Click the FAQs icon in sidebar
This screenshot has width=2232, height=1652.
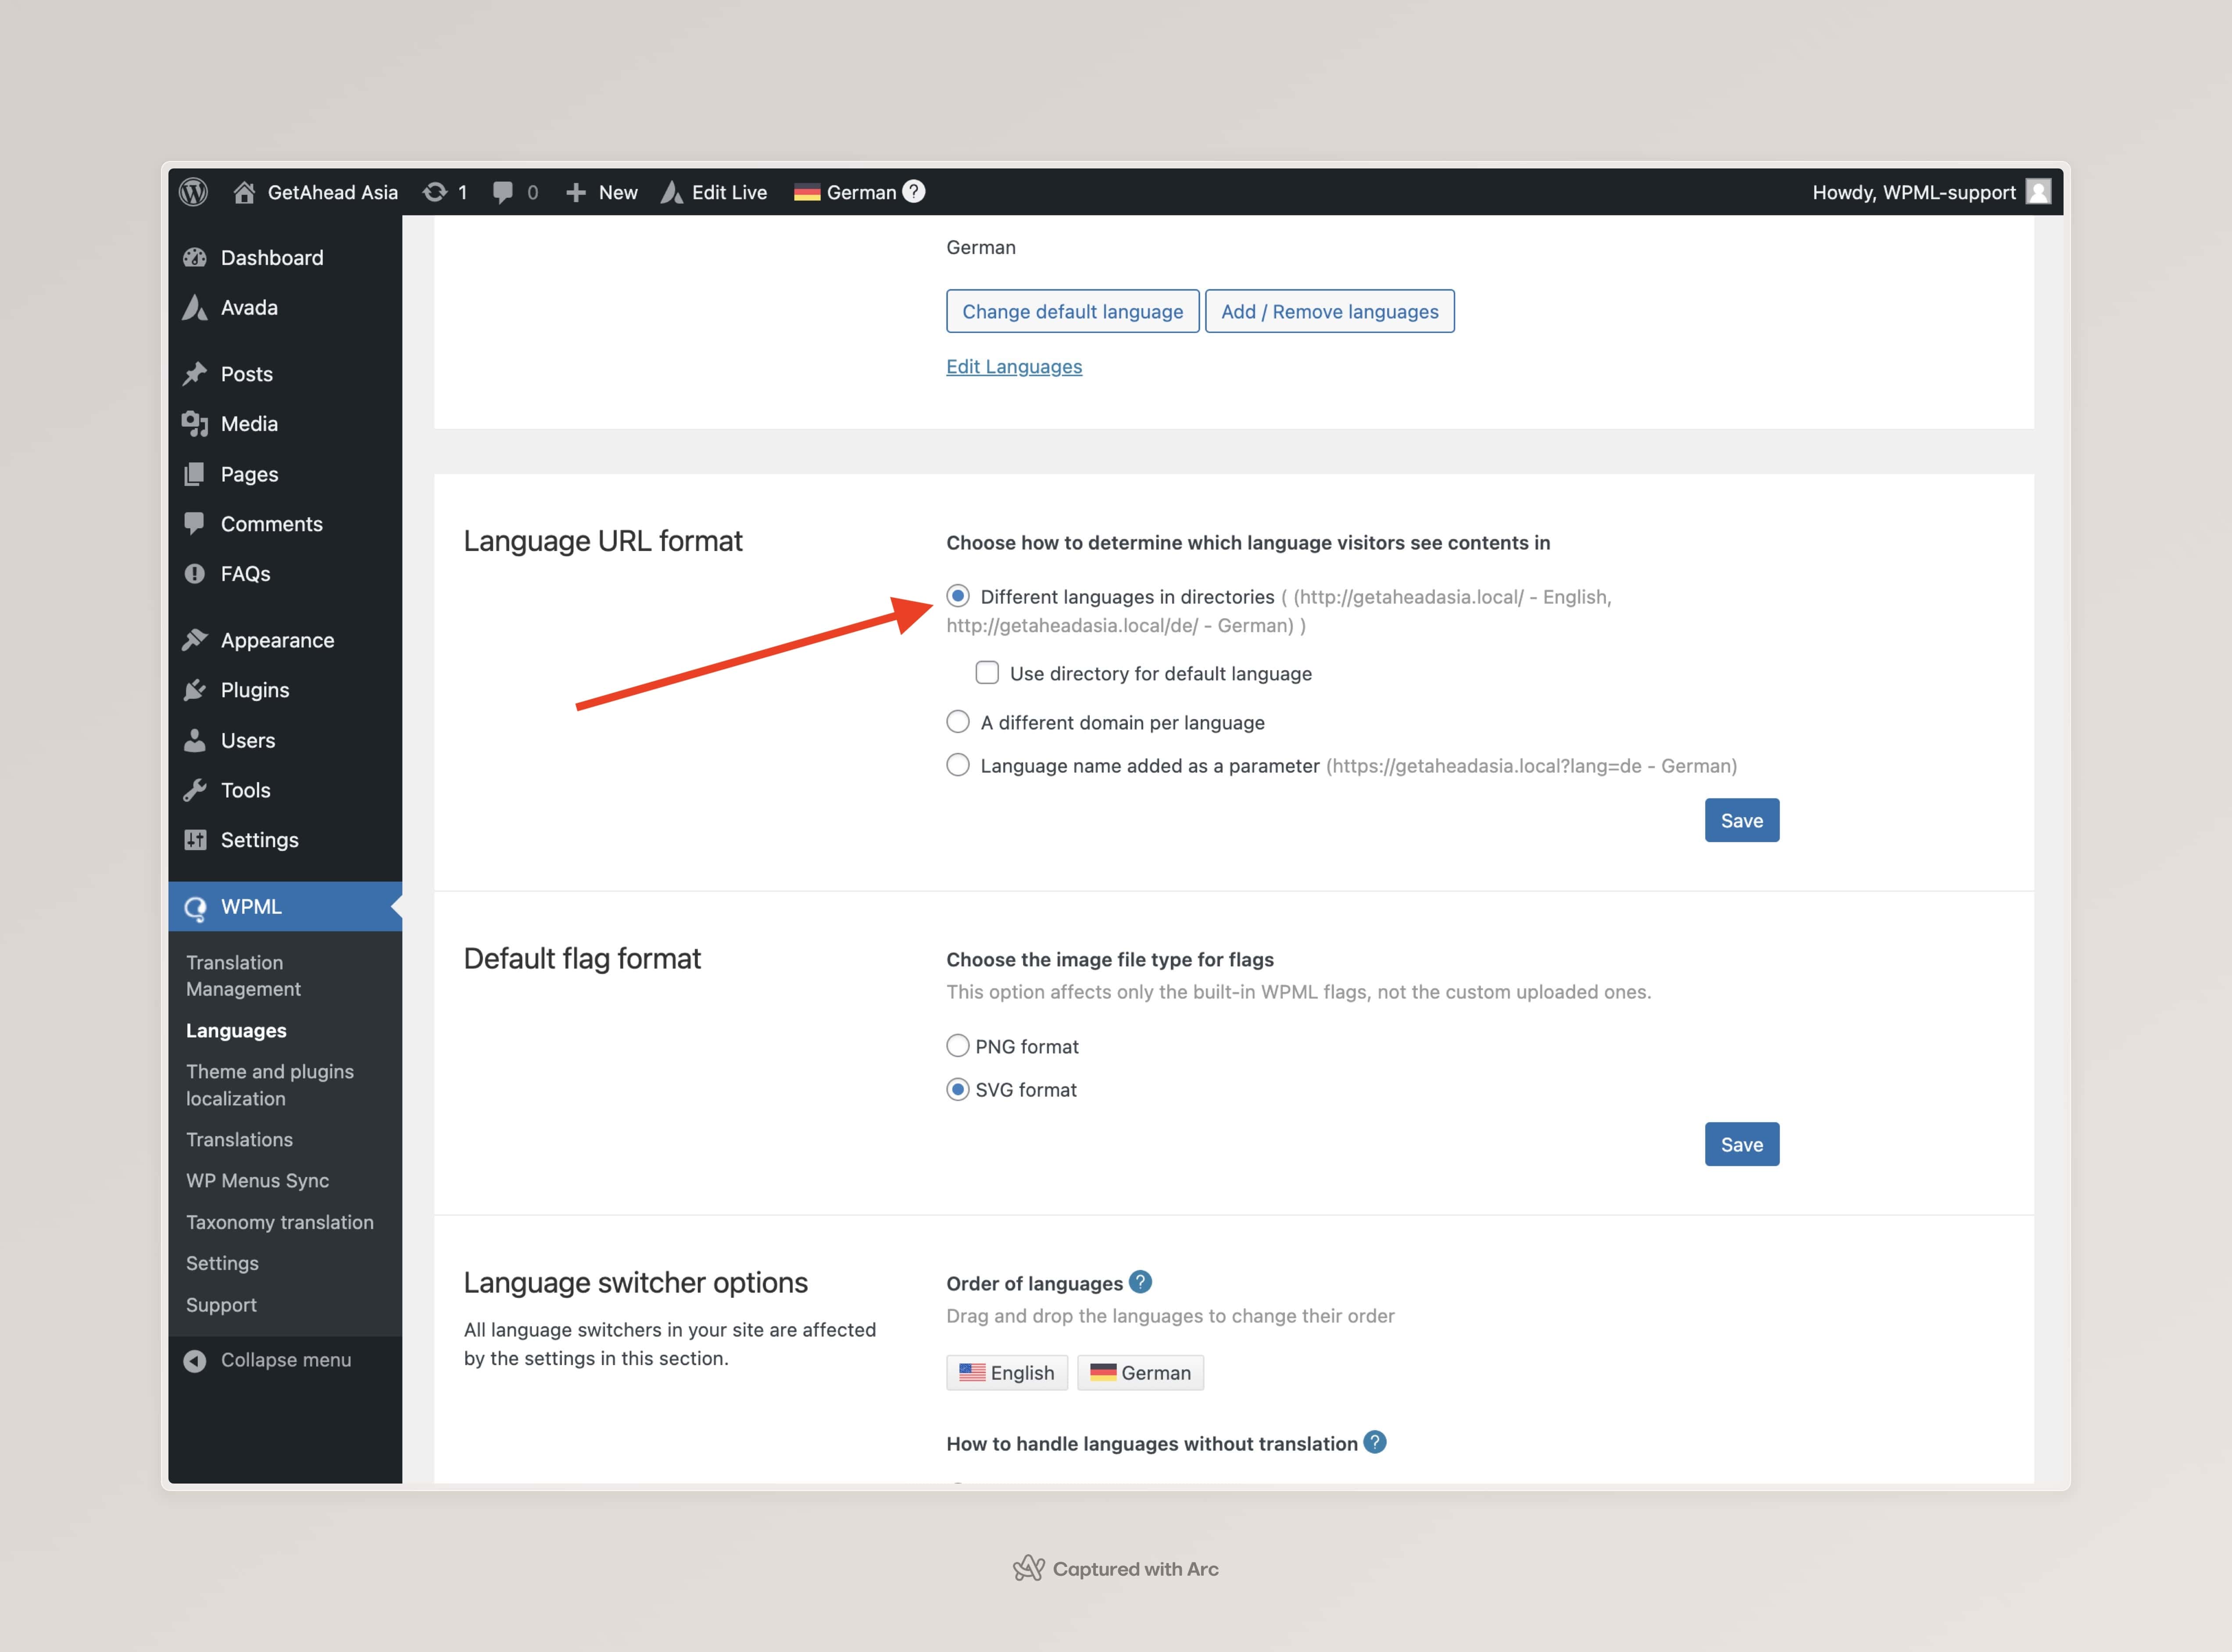pyautogui.click(x=195, y=574)
